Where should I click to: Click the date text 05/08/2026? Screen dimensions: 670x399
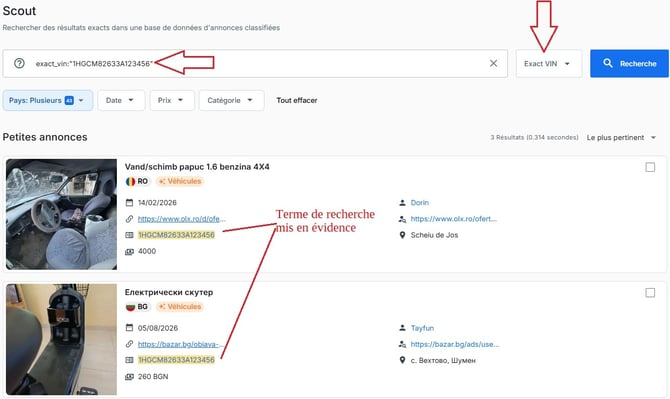pyautogui.click(x=158, y=328)
